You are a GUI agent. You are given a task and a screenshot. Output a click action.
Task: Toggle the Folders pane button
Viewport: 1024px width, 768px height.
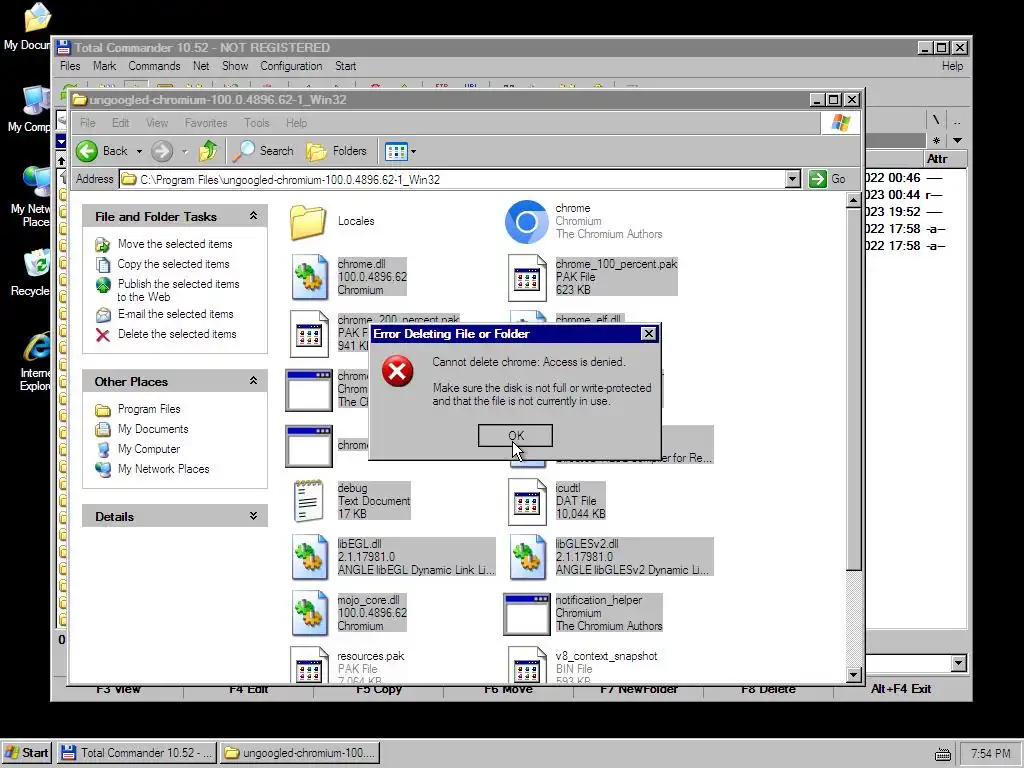tap(336, 151)
